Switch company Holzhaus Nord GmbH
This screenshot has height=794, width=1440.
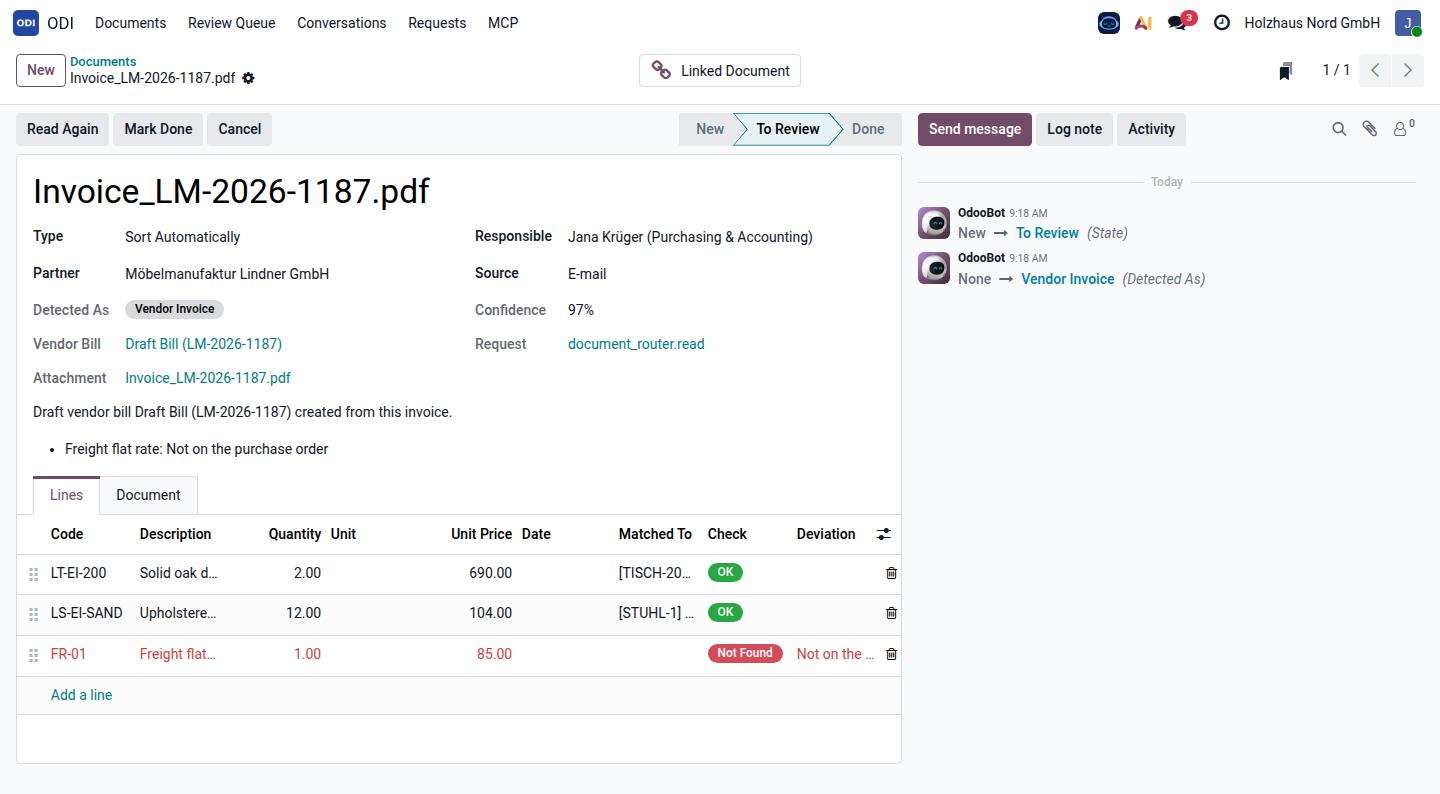tap(1312, 22)
